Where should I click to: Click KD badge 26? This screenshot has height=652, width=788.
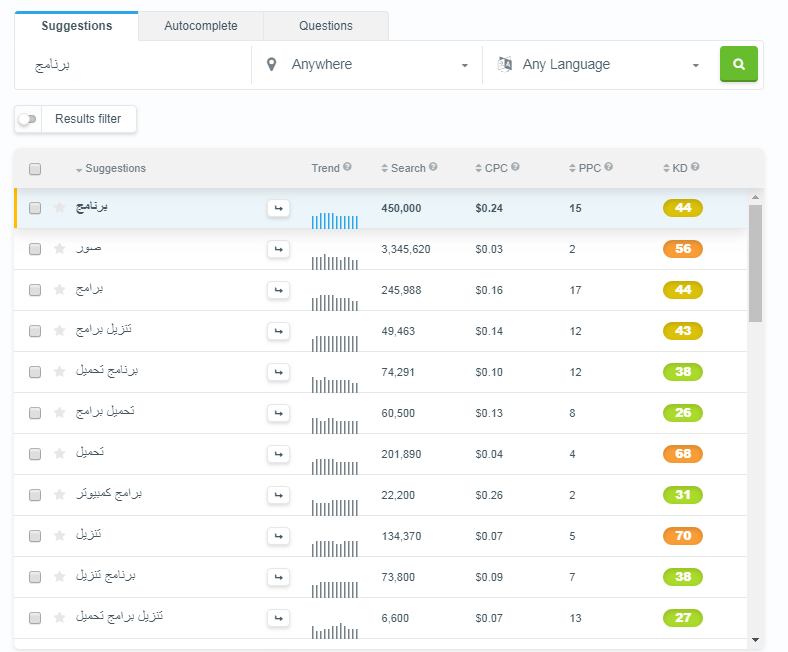(682, 413)
